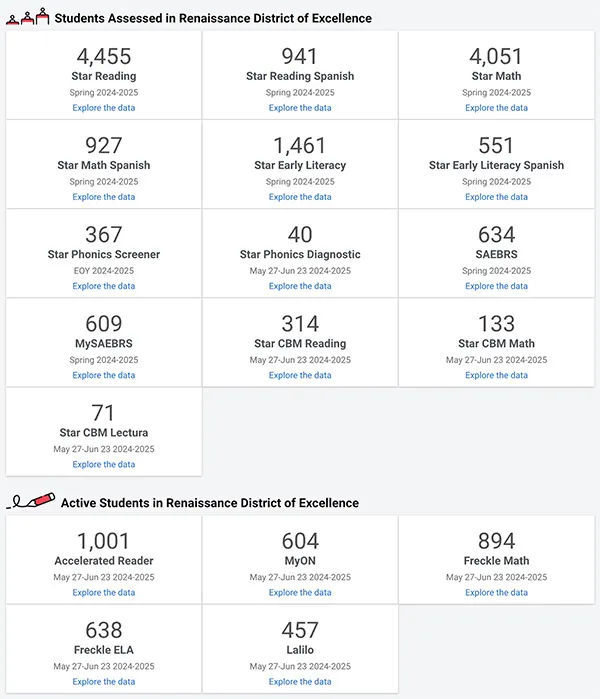Explore the data for SAEBRS

pyautogui.click(x=496, y=286)
